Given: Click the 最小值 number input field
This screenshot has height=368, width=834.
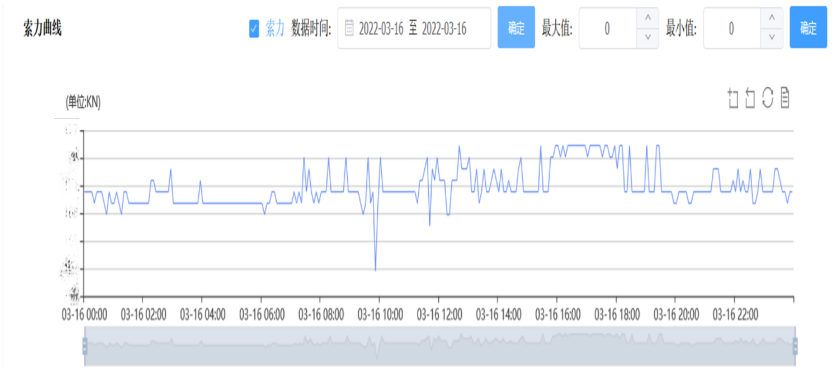Looking at the screenshot, I should pos(732,28).
